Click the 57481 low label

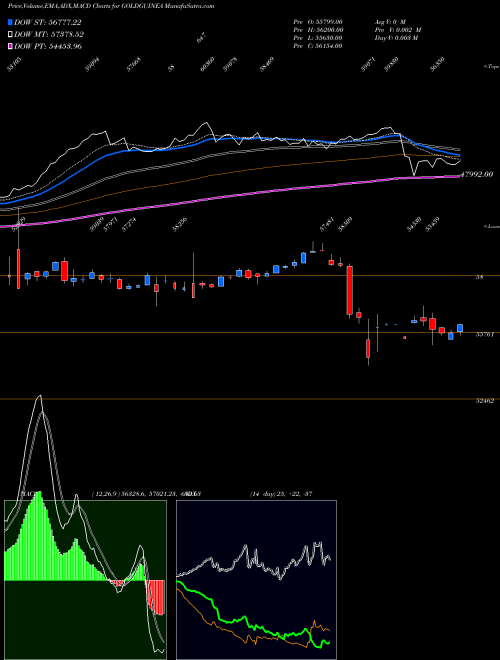327,225
